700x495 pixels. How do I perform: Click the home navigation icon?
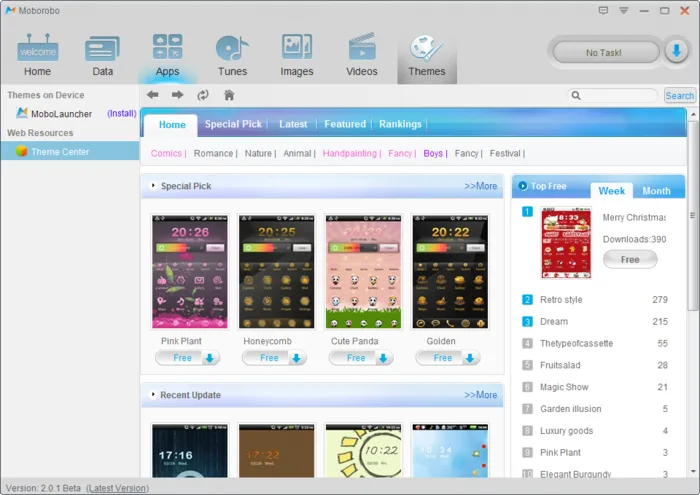click(229, 95)
